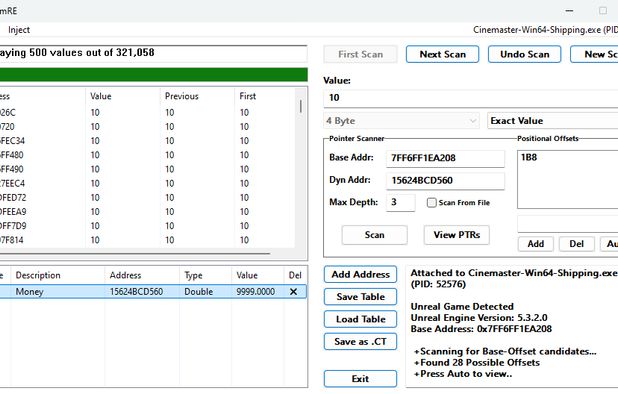Enable the Scan From File checkbox

click(x=432, y=203)
